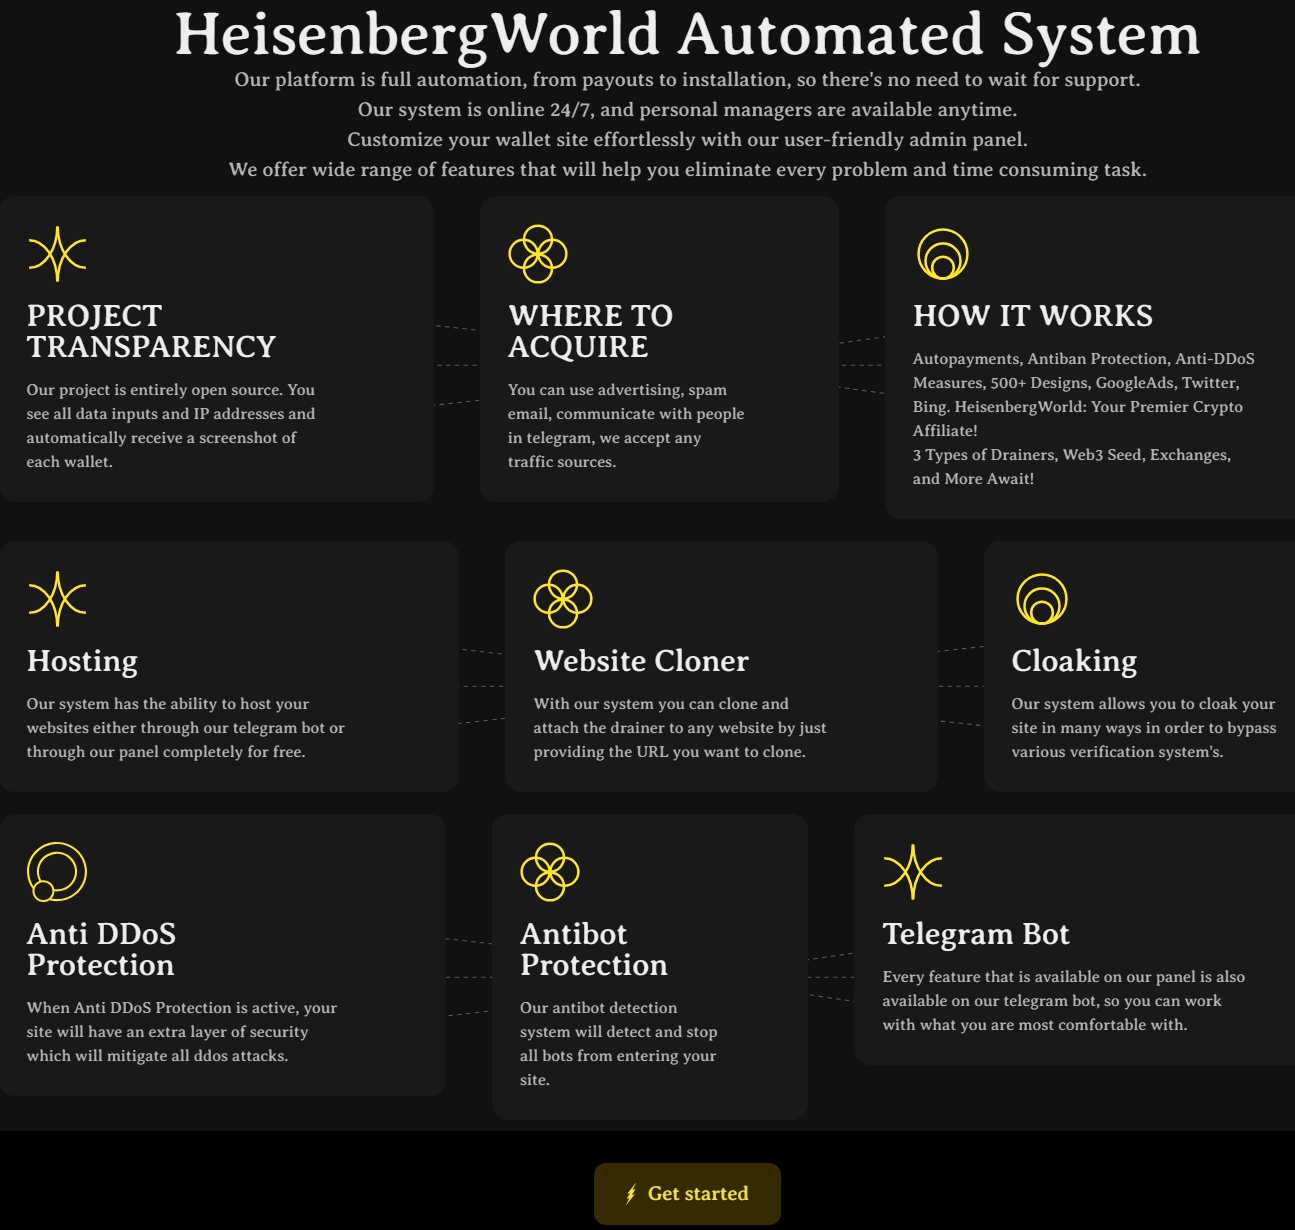Click the Website Cloner card heading

coord(641,661)
